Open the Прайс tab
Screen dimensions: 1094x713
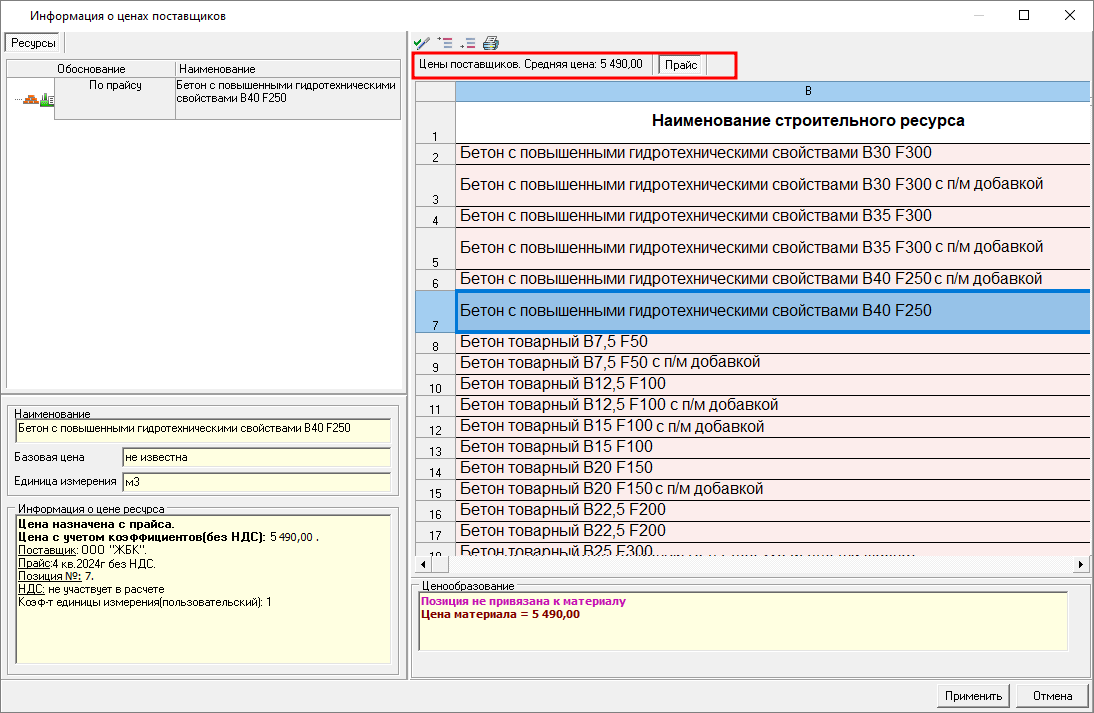[682, 64]
